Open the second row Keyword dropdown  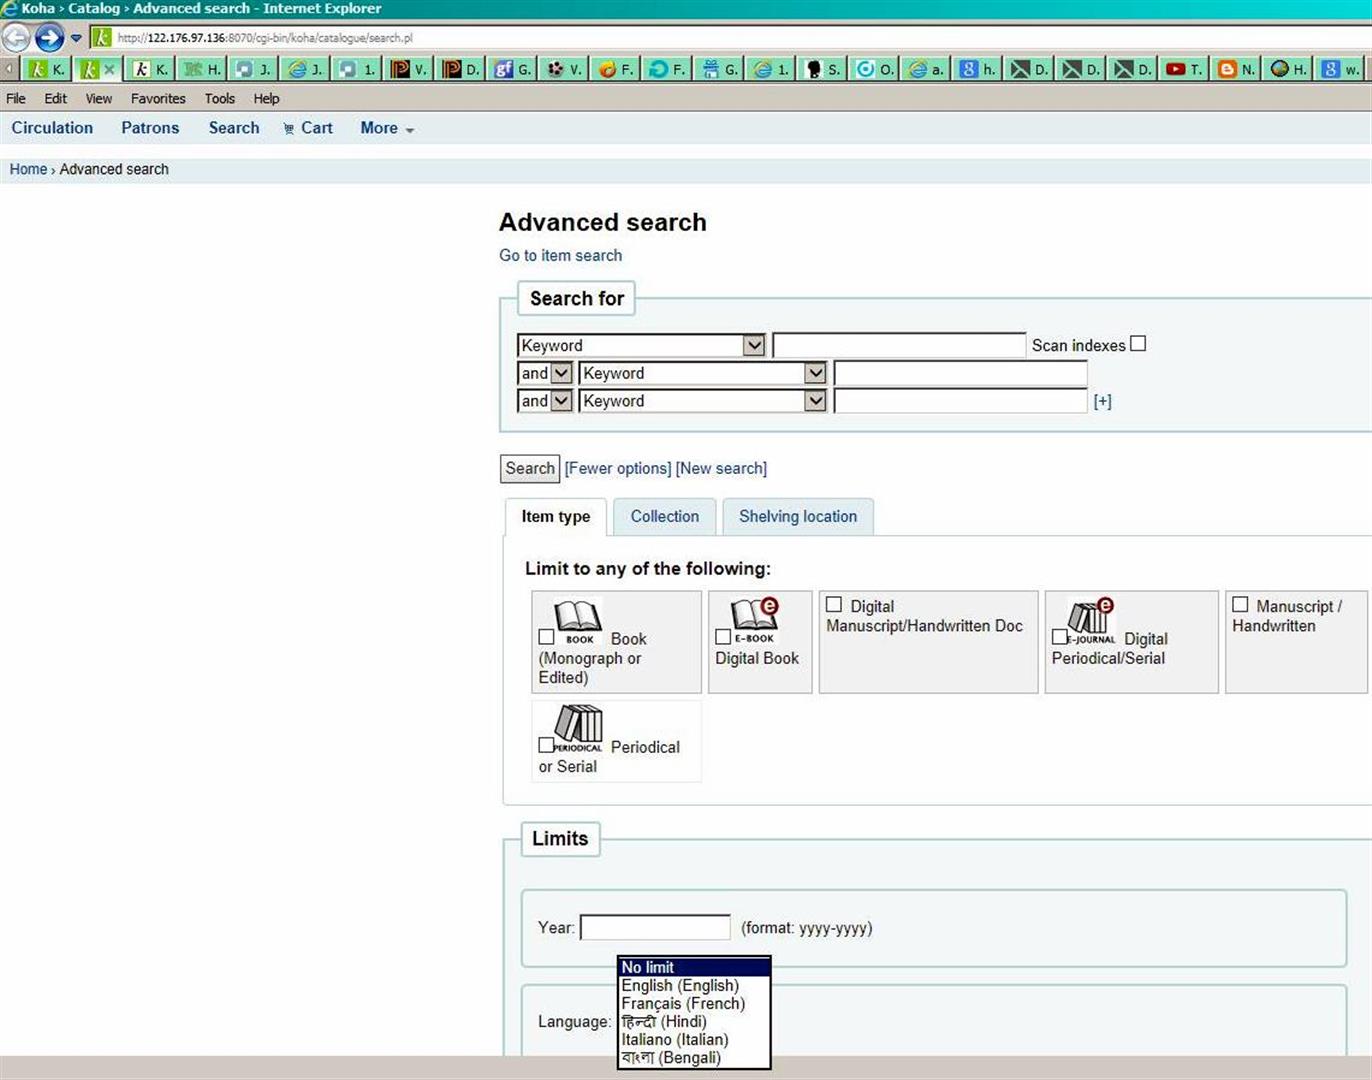703,373
